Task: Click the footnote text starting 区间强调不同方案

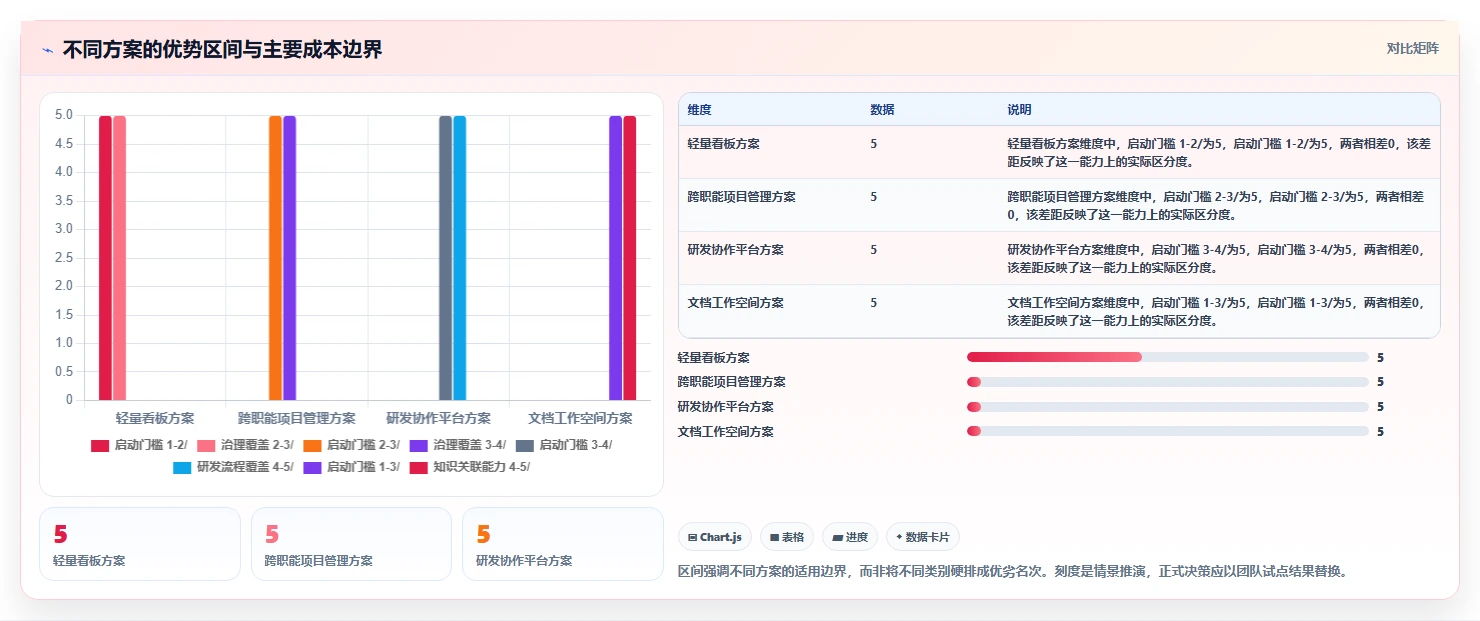Action: (x=1013, y=572)
